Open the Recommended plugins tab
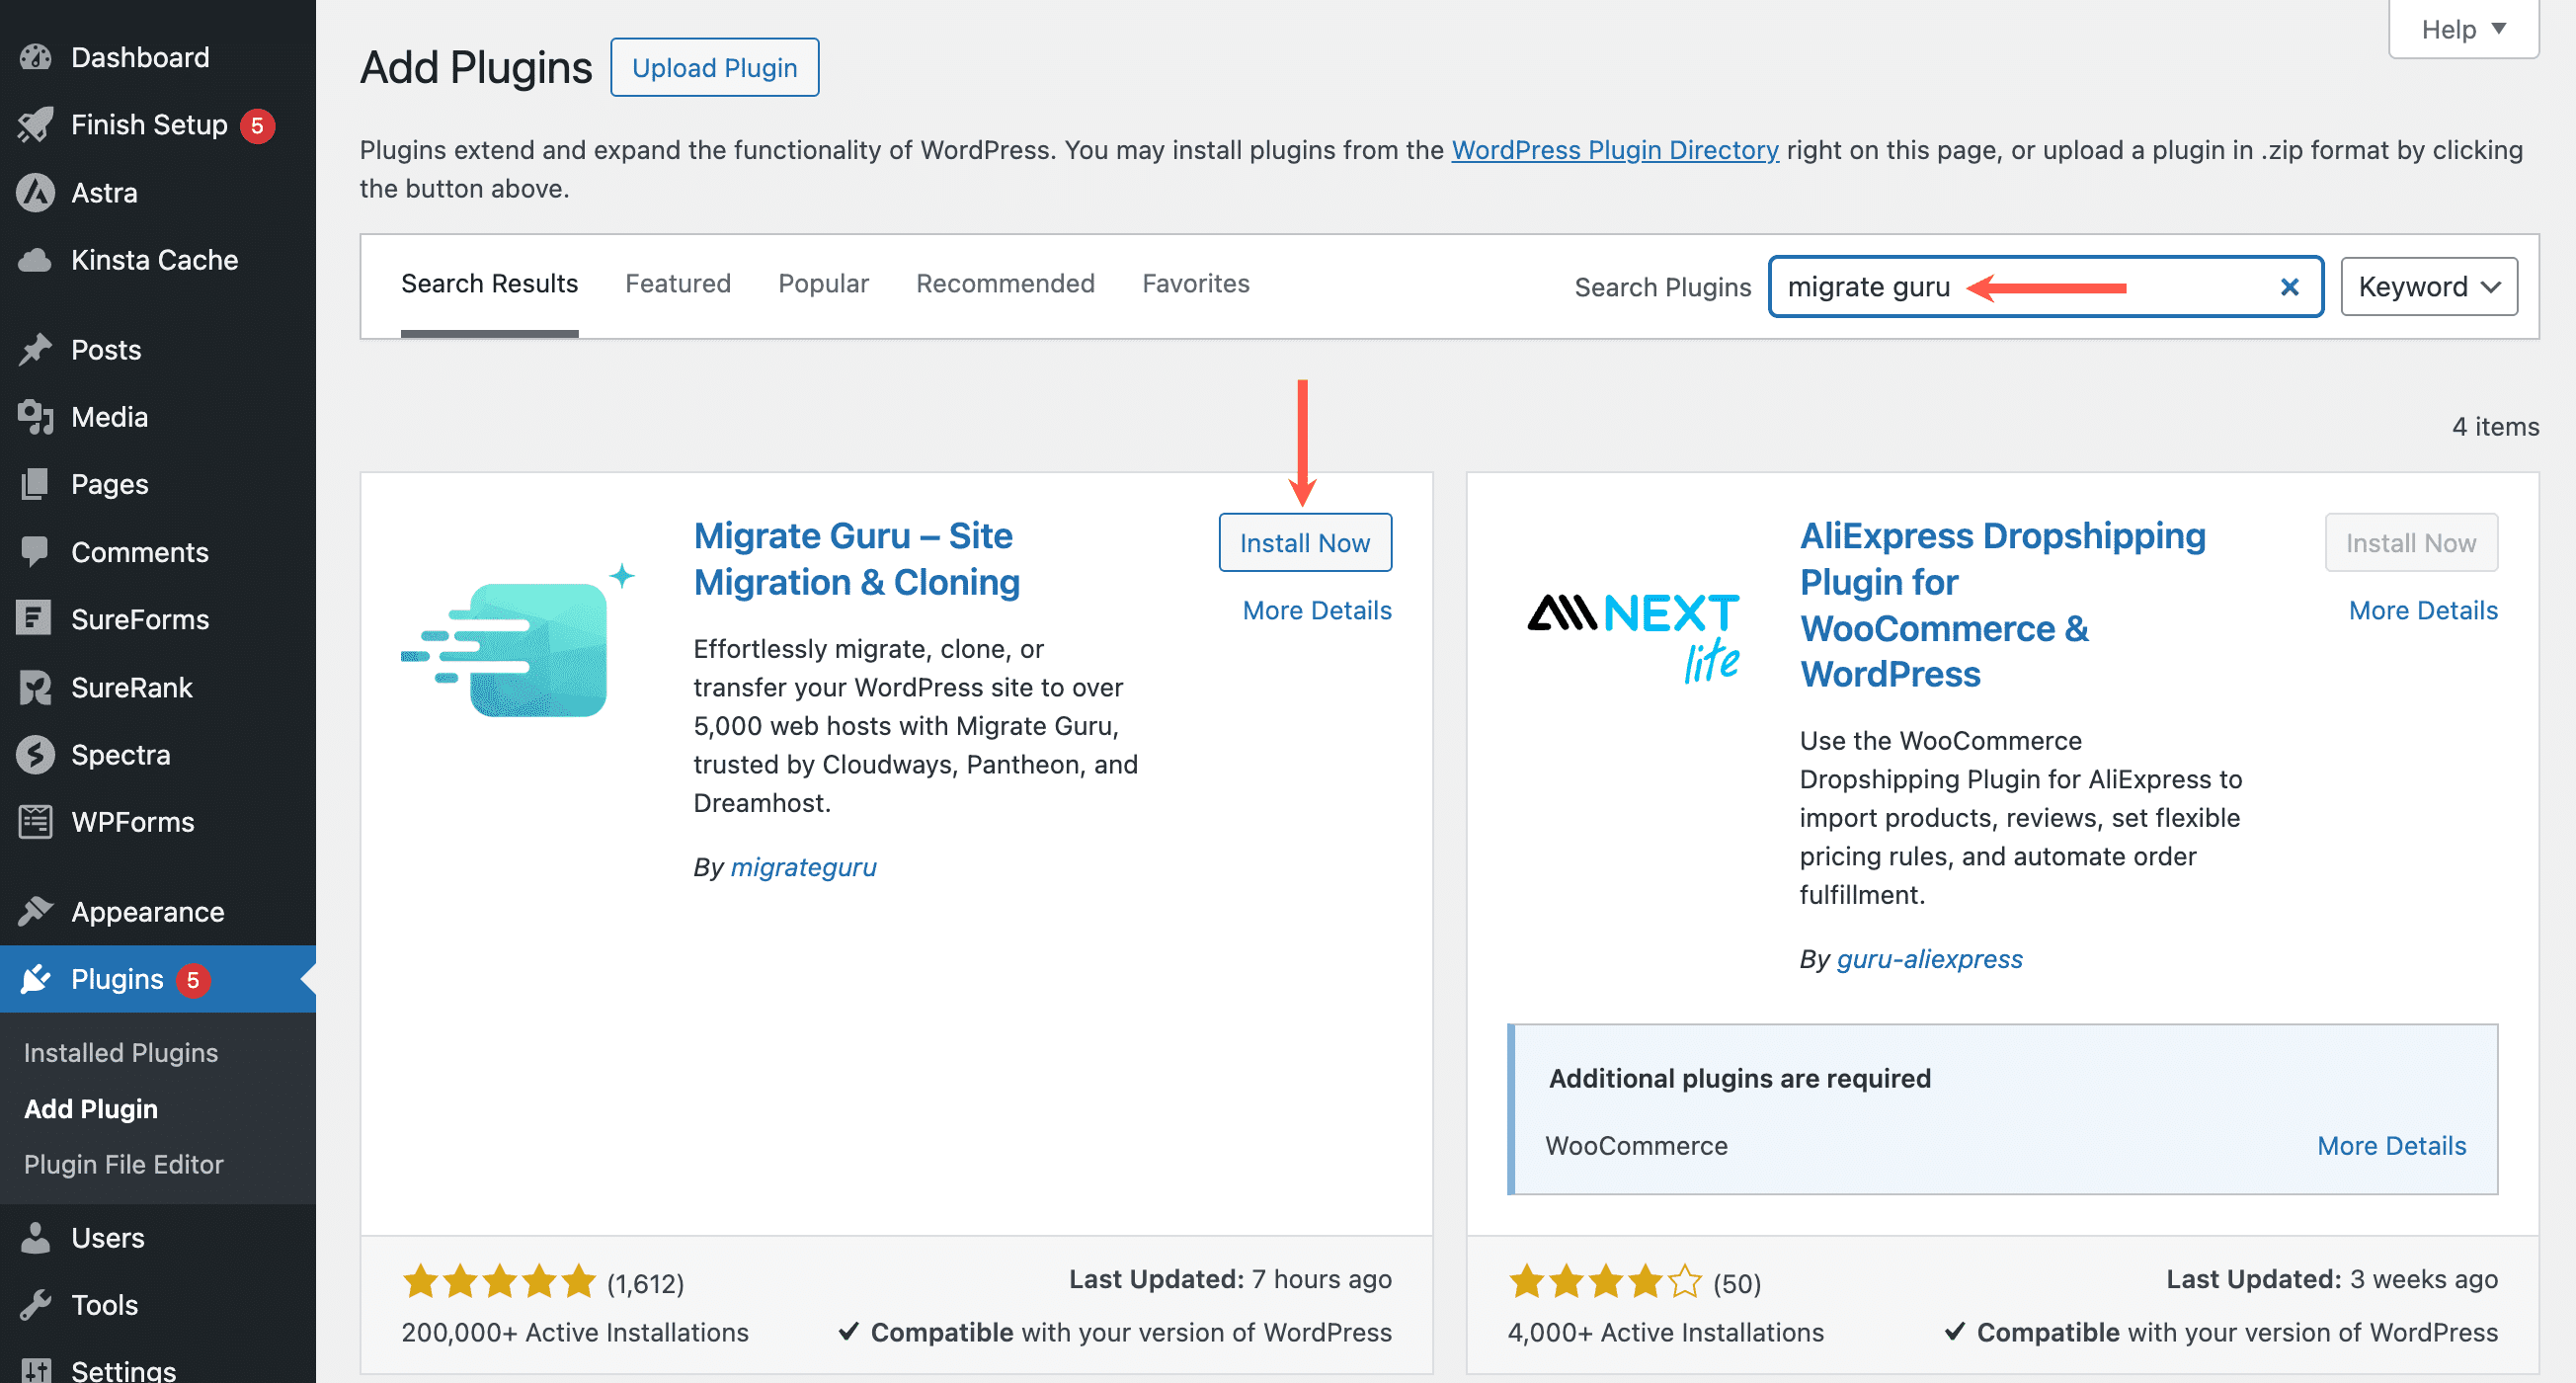Screen dimensions: 2576x1383 [x=1005, y=284]
